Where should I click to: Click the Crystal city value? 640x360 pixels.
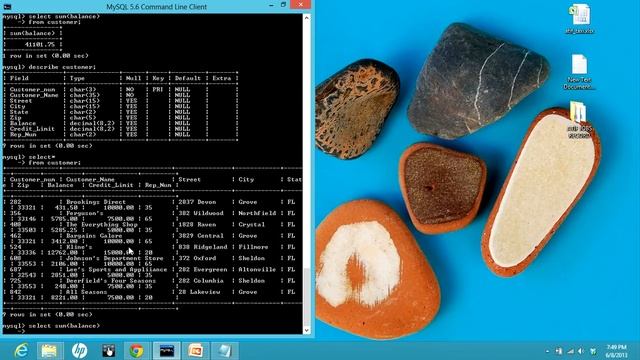251,224
